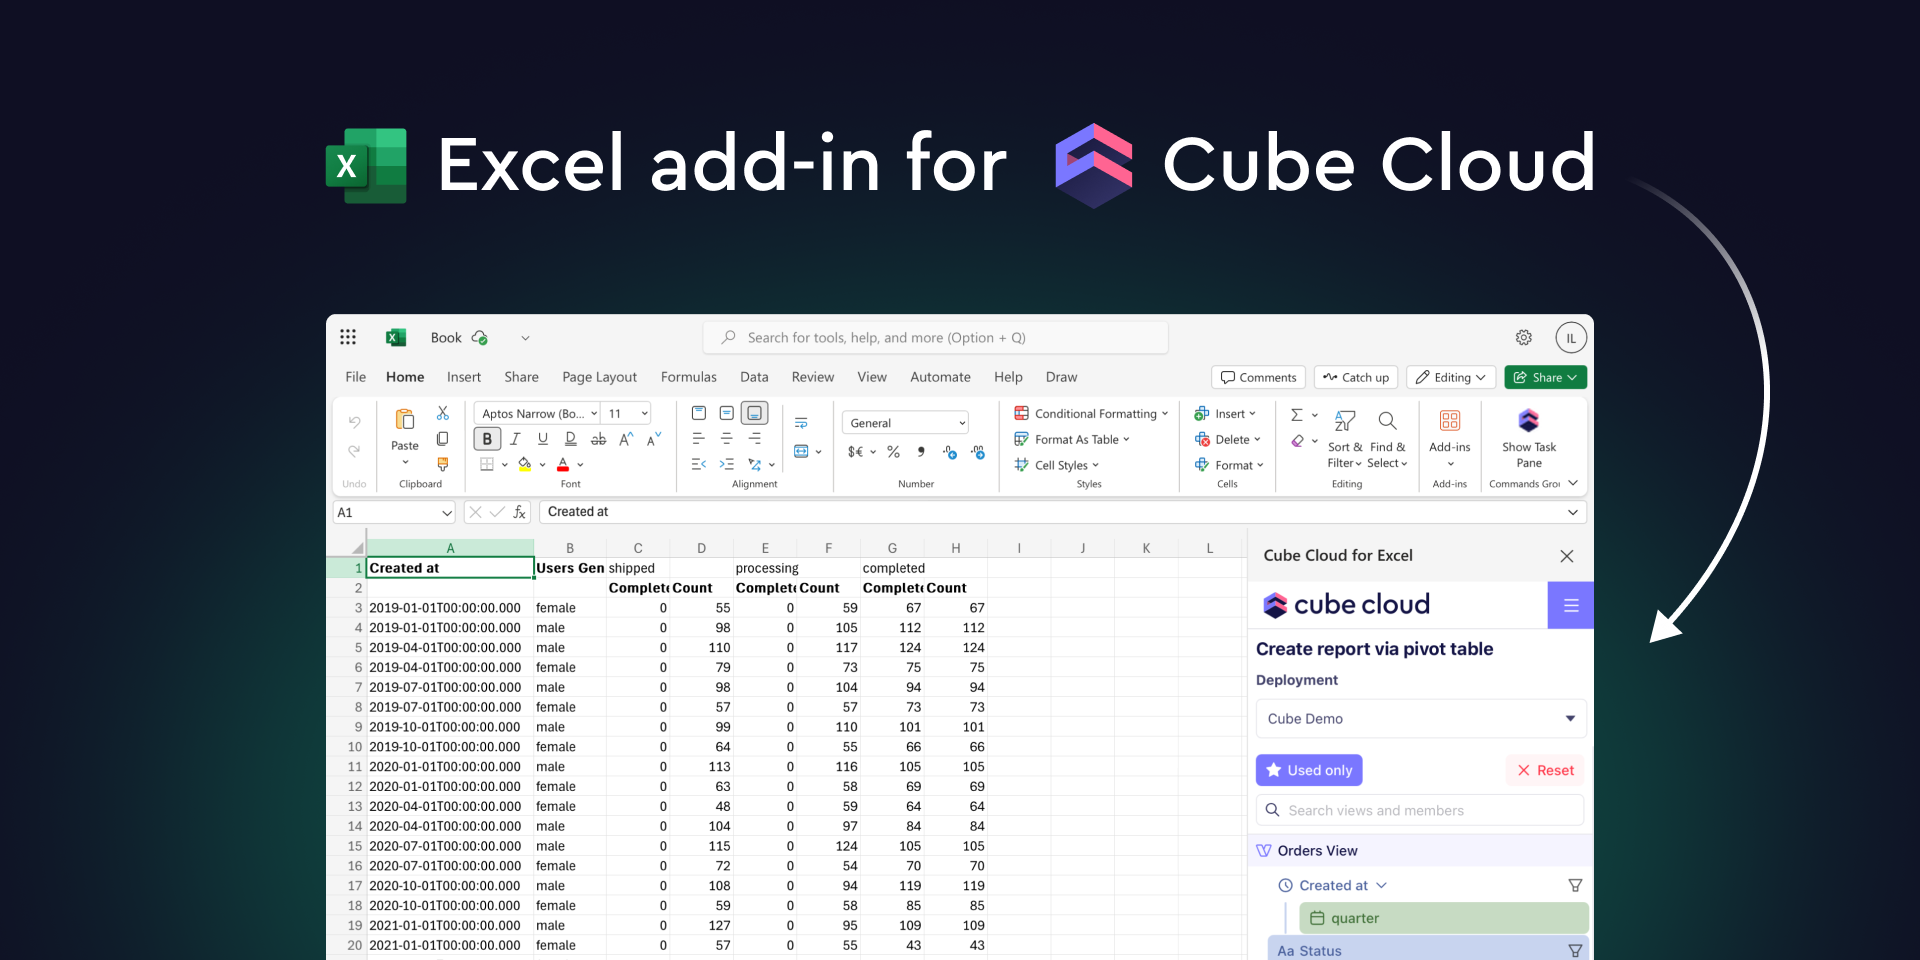Click the Copy icon in Clipboard group

pos(443,439)
